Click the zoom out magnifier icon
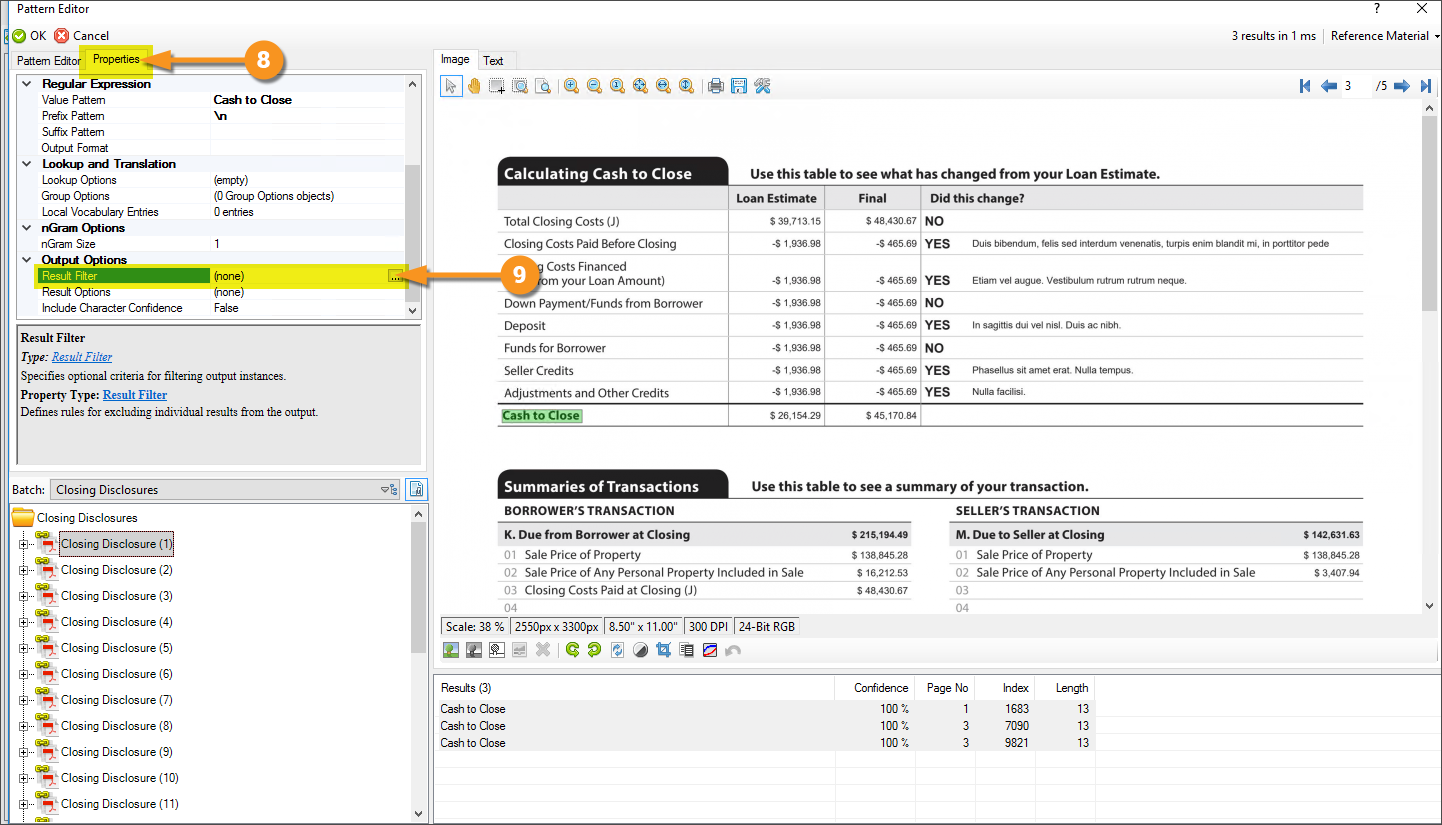1442x825 pixels. tap(594, 86)
